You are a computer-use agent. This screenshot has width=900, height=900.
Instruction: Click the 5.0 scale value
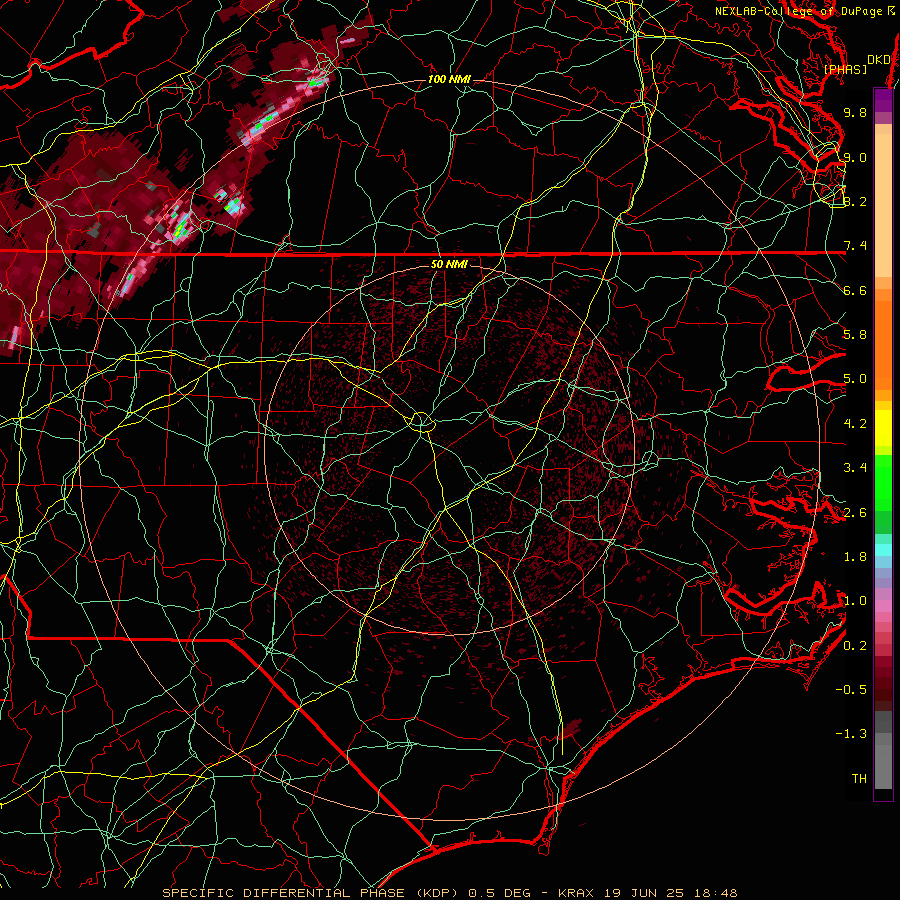pyautogui.click(x=855, y=379)
